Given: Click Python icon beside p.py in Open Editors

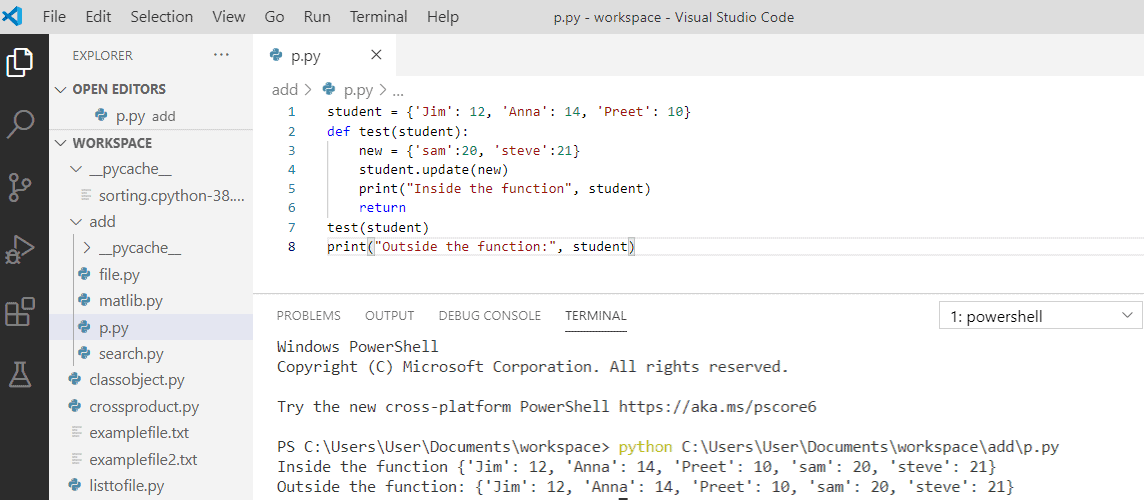Looking at the screenshot, I should pyautogui.click(x=101, y=115).
